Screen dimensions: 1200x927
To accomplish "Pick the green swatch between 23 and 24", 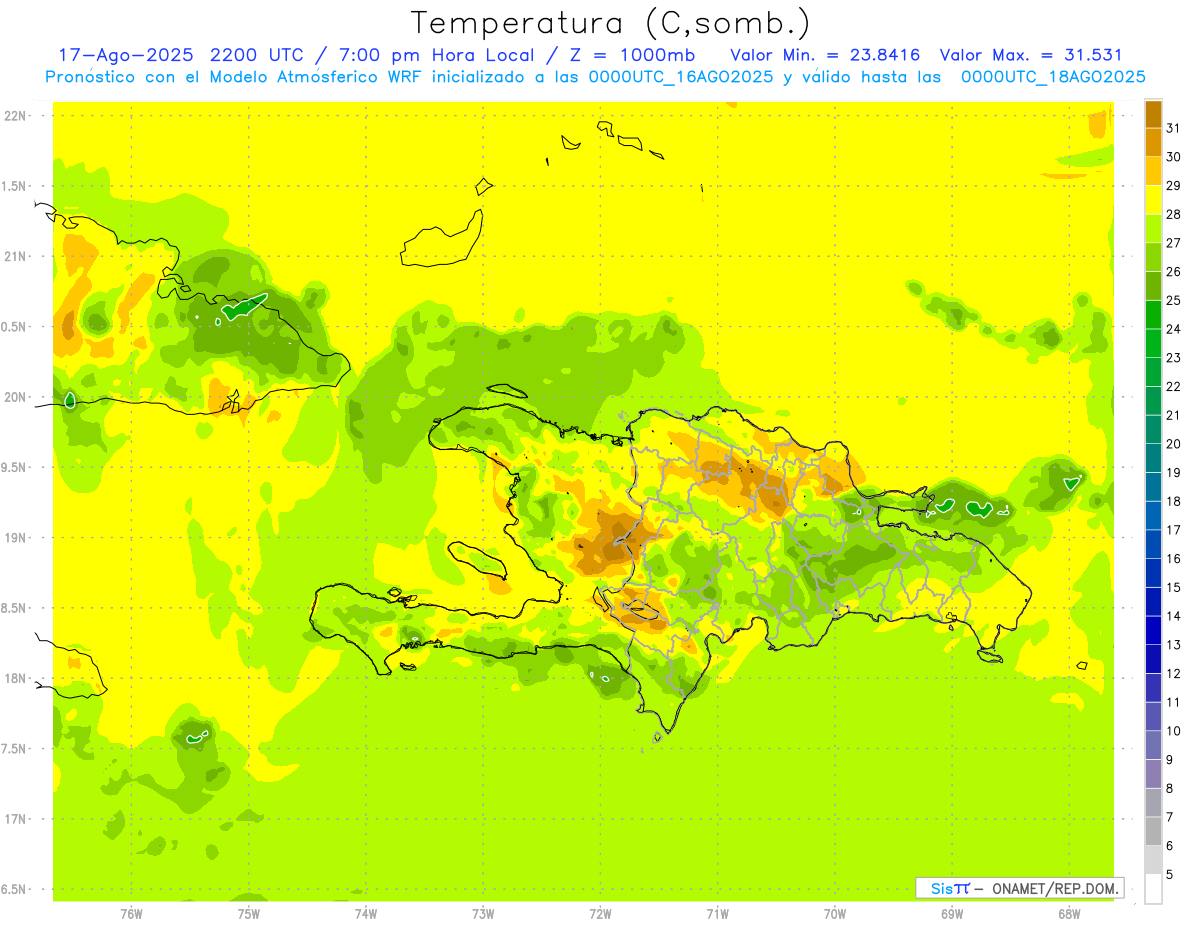I will coord(1153,343).
